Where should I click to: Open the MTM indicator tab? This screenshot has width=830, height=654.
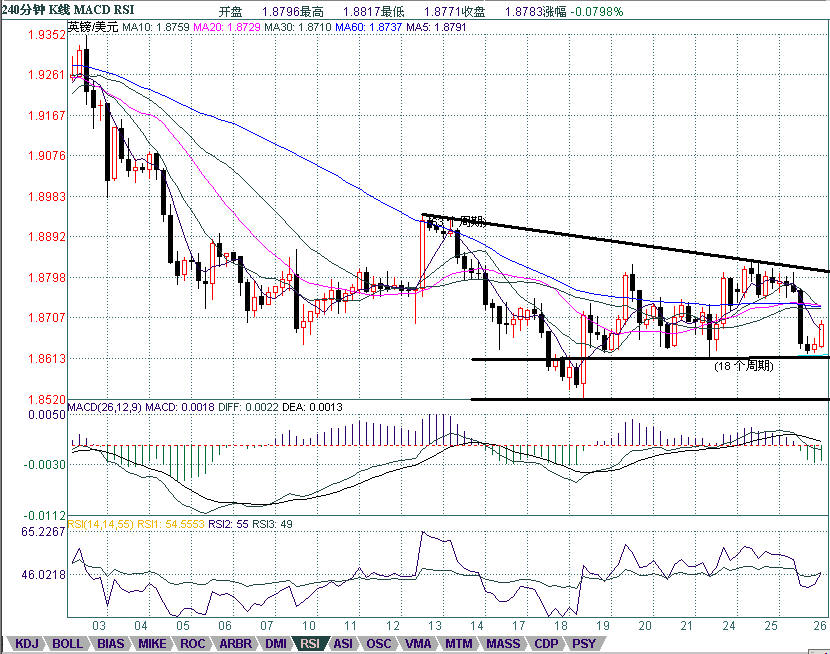[458, 643]
